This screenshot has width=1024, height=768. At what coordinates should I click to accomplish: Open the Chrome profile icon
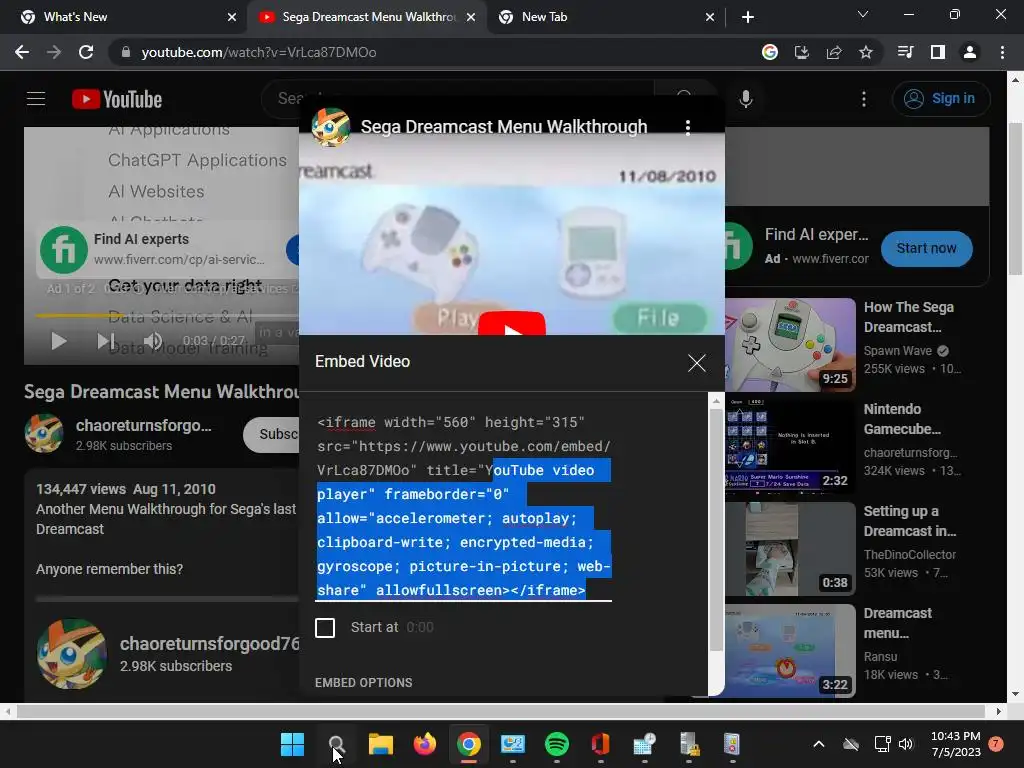970,52
